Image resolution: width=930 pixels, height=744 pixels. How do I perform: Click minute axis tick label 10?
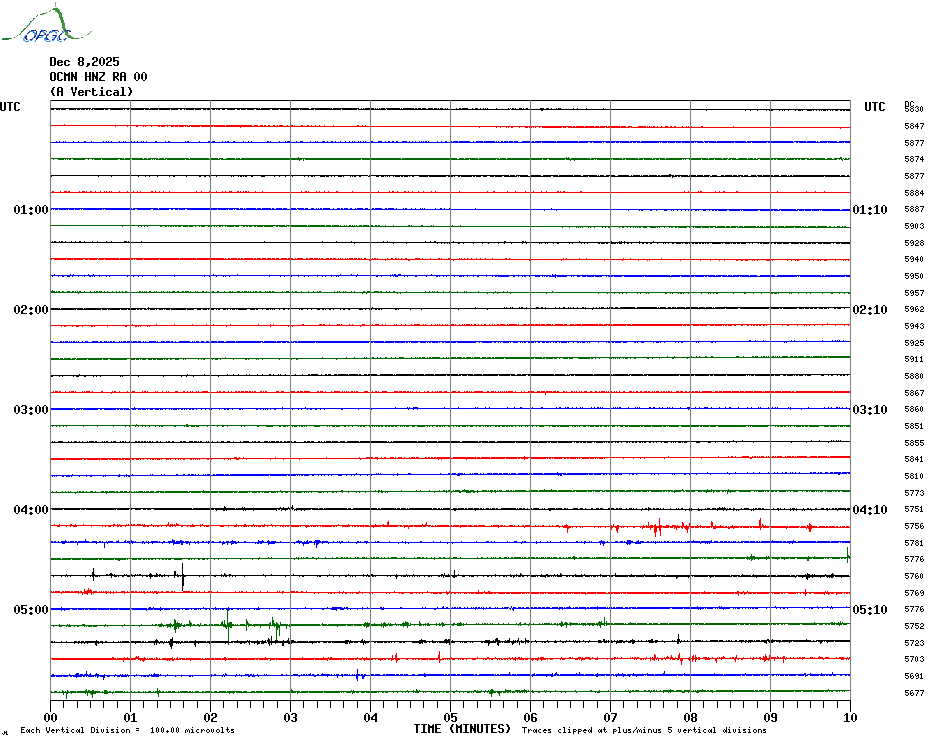850,717
